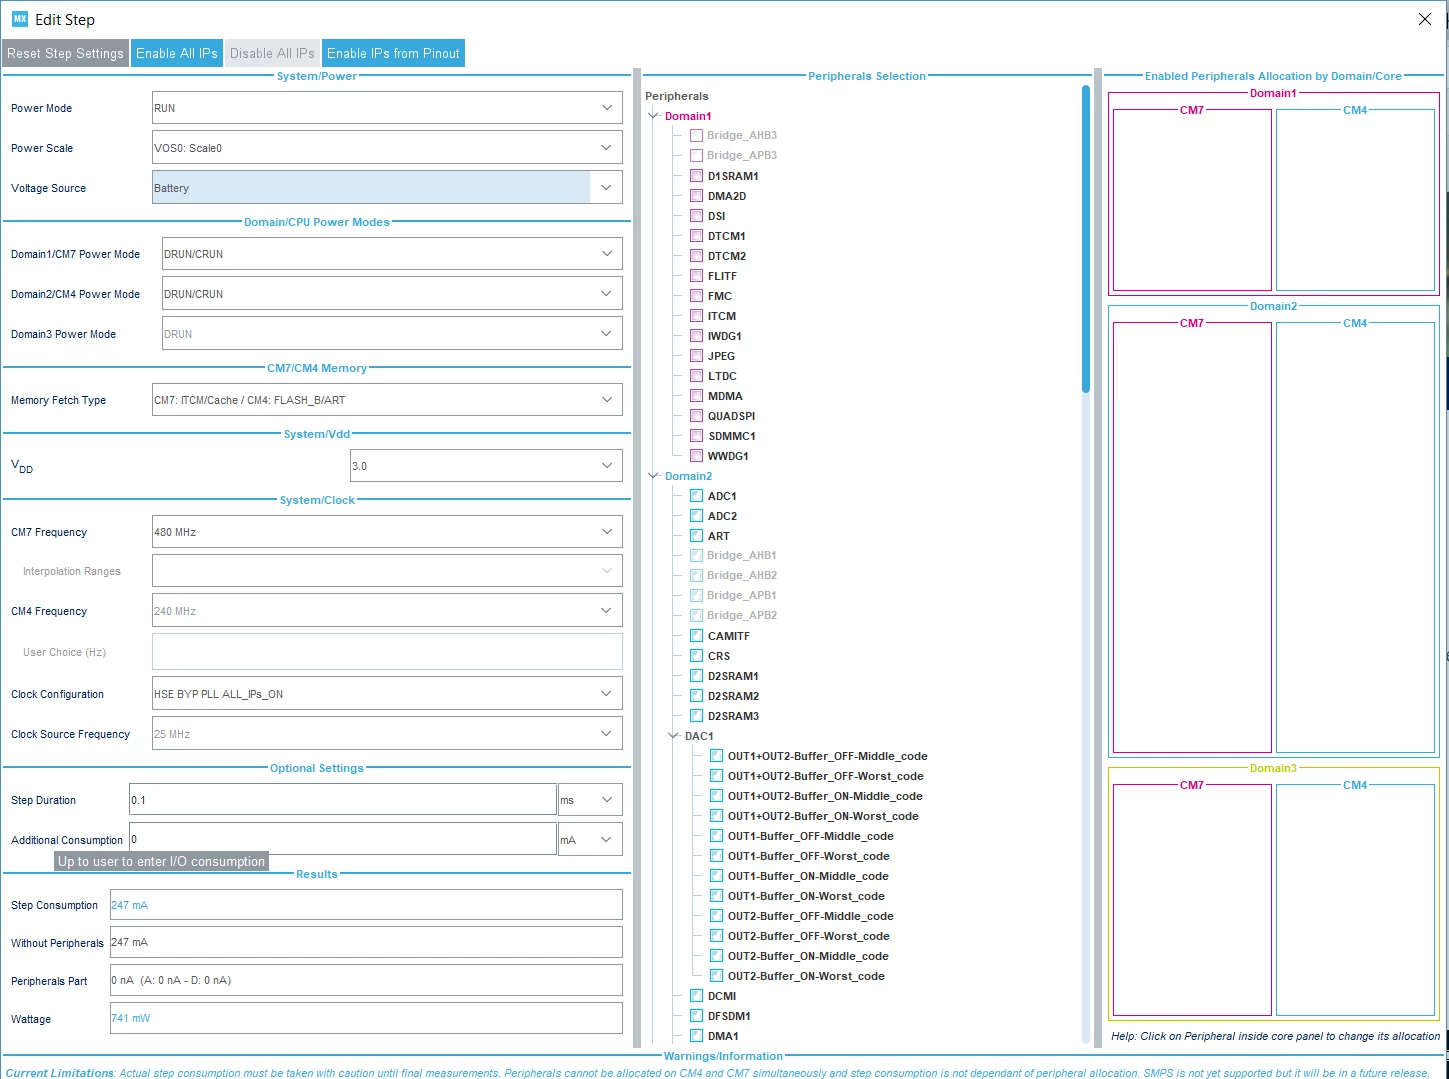Open the Step Duration unit dropdown
Screen dimensions: 1449x1079
click(x=590, y=800)
